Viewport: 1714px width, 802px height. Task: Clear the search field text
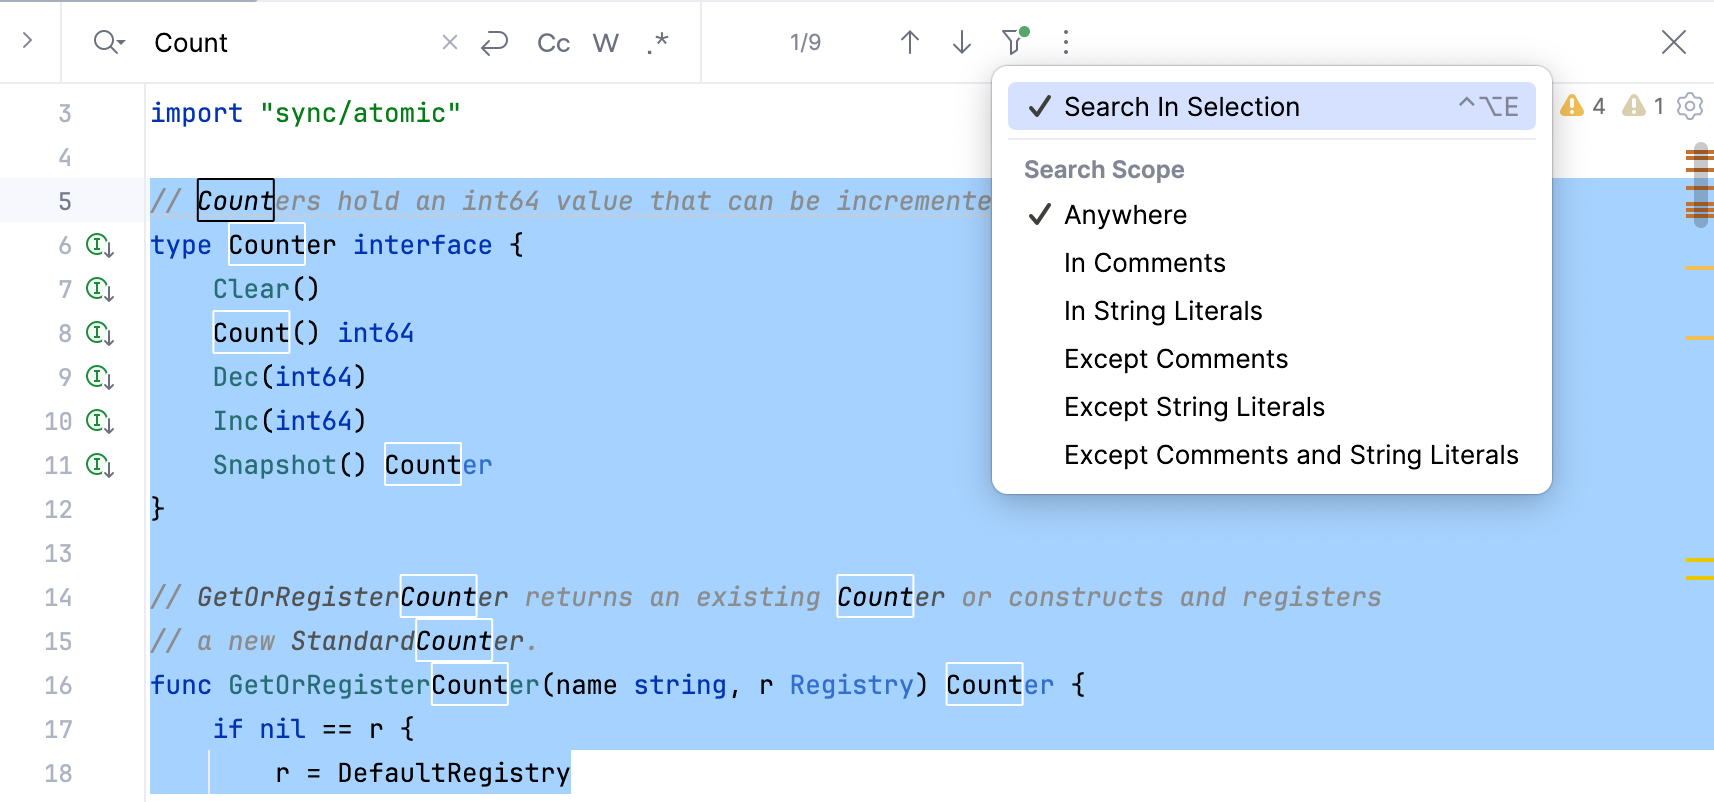(450, 42)
